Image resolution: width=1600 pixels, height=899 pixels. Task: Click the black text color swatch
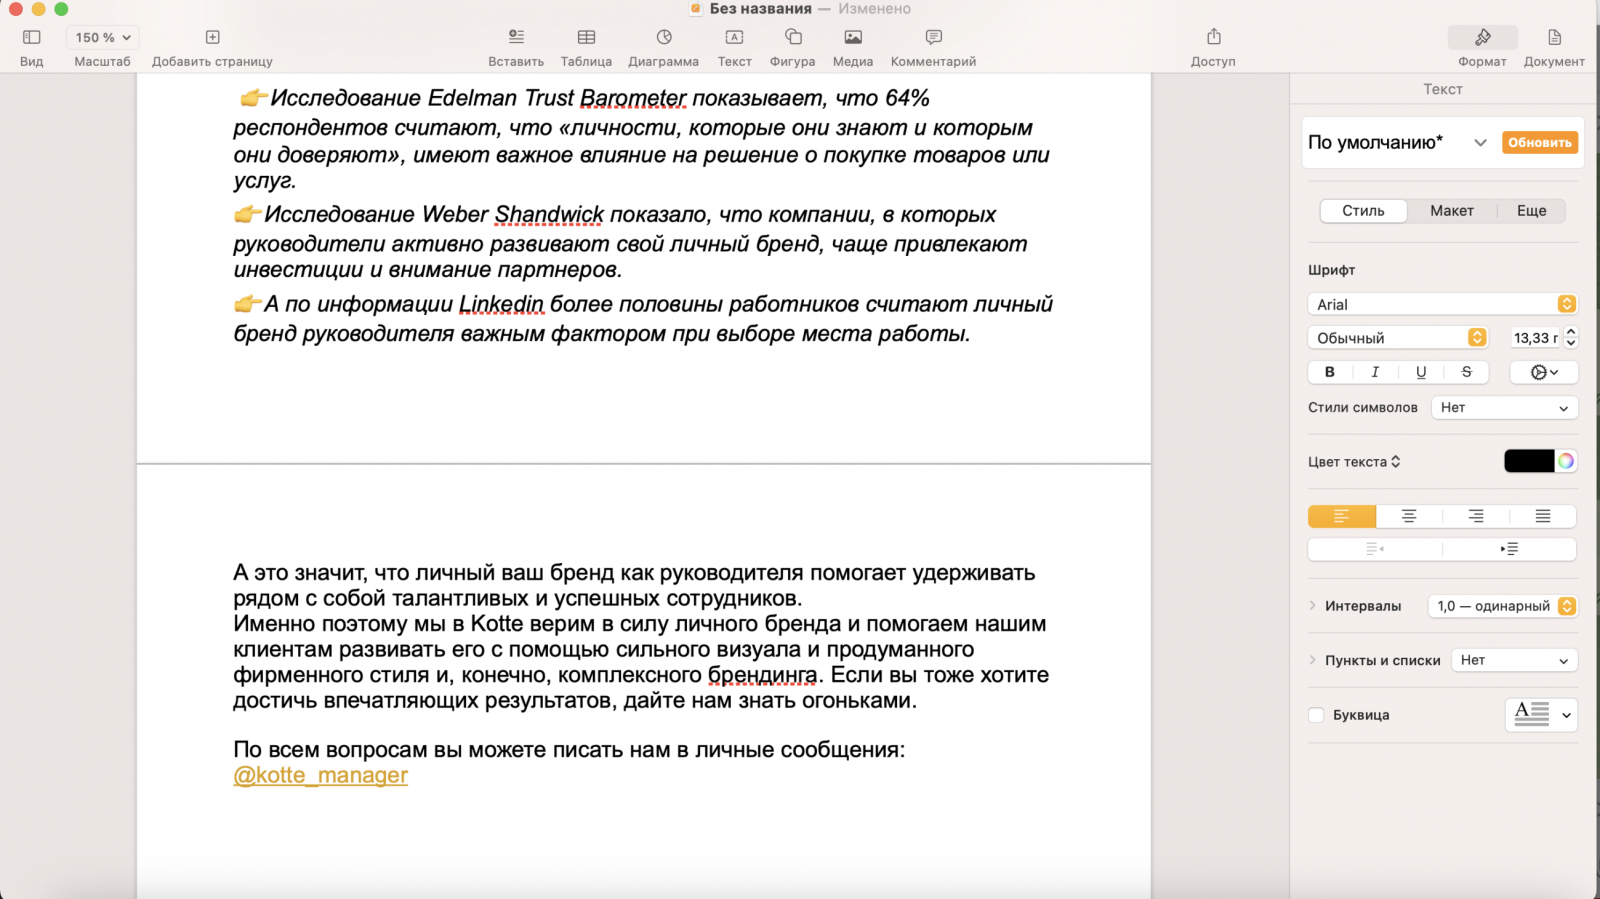[1528, 461]
